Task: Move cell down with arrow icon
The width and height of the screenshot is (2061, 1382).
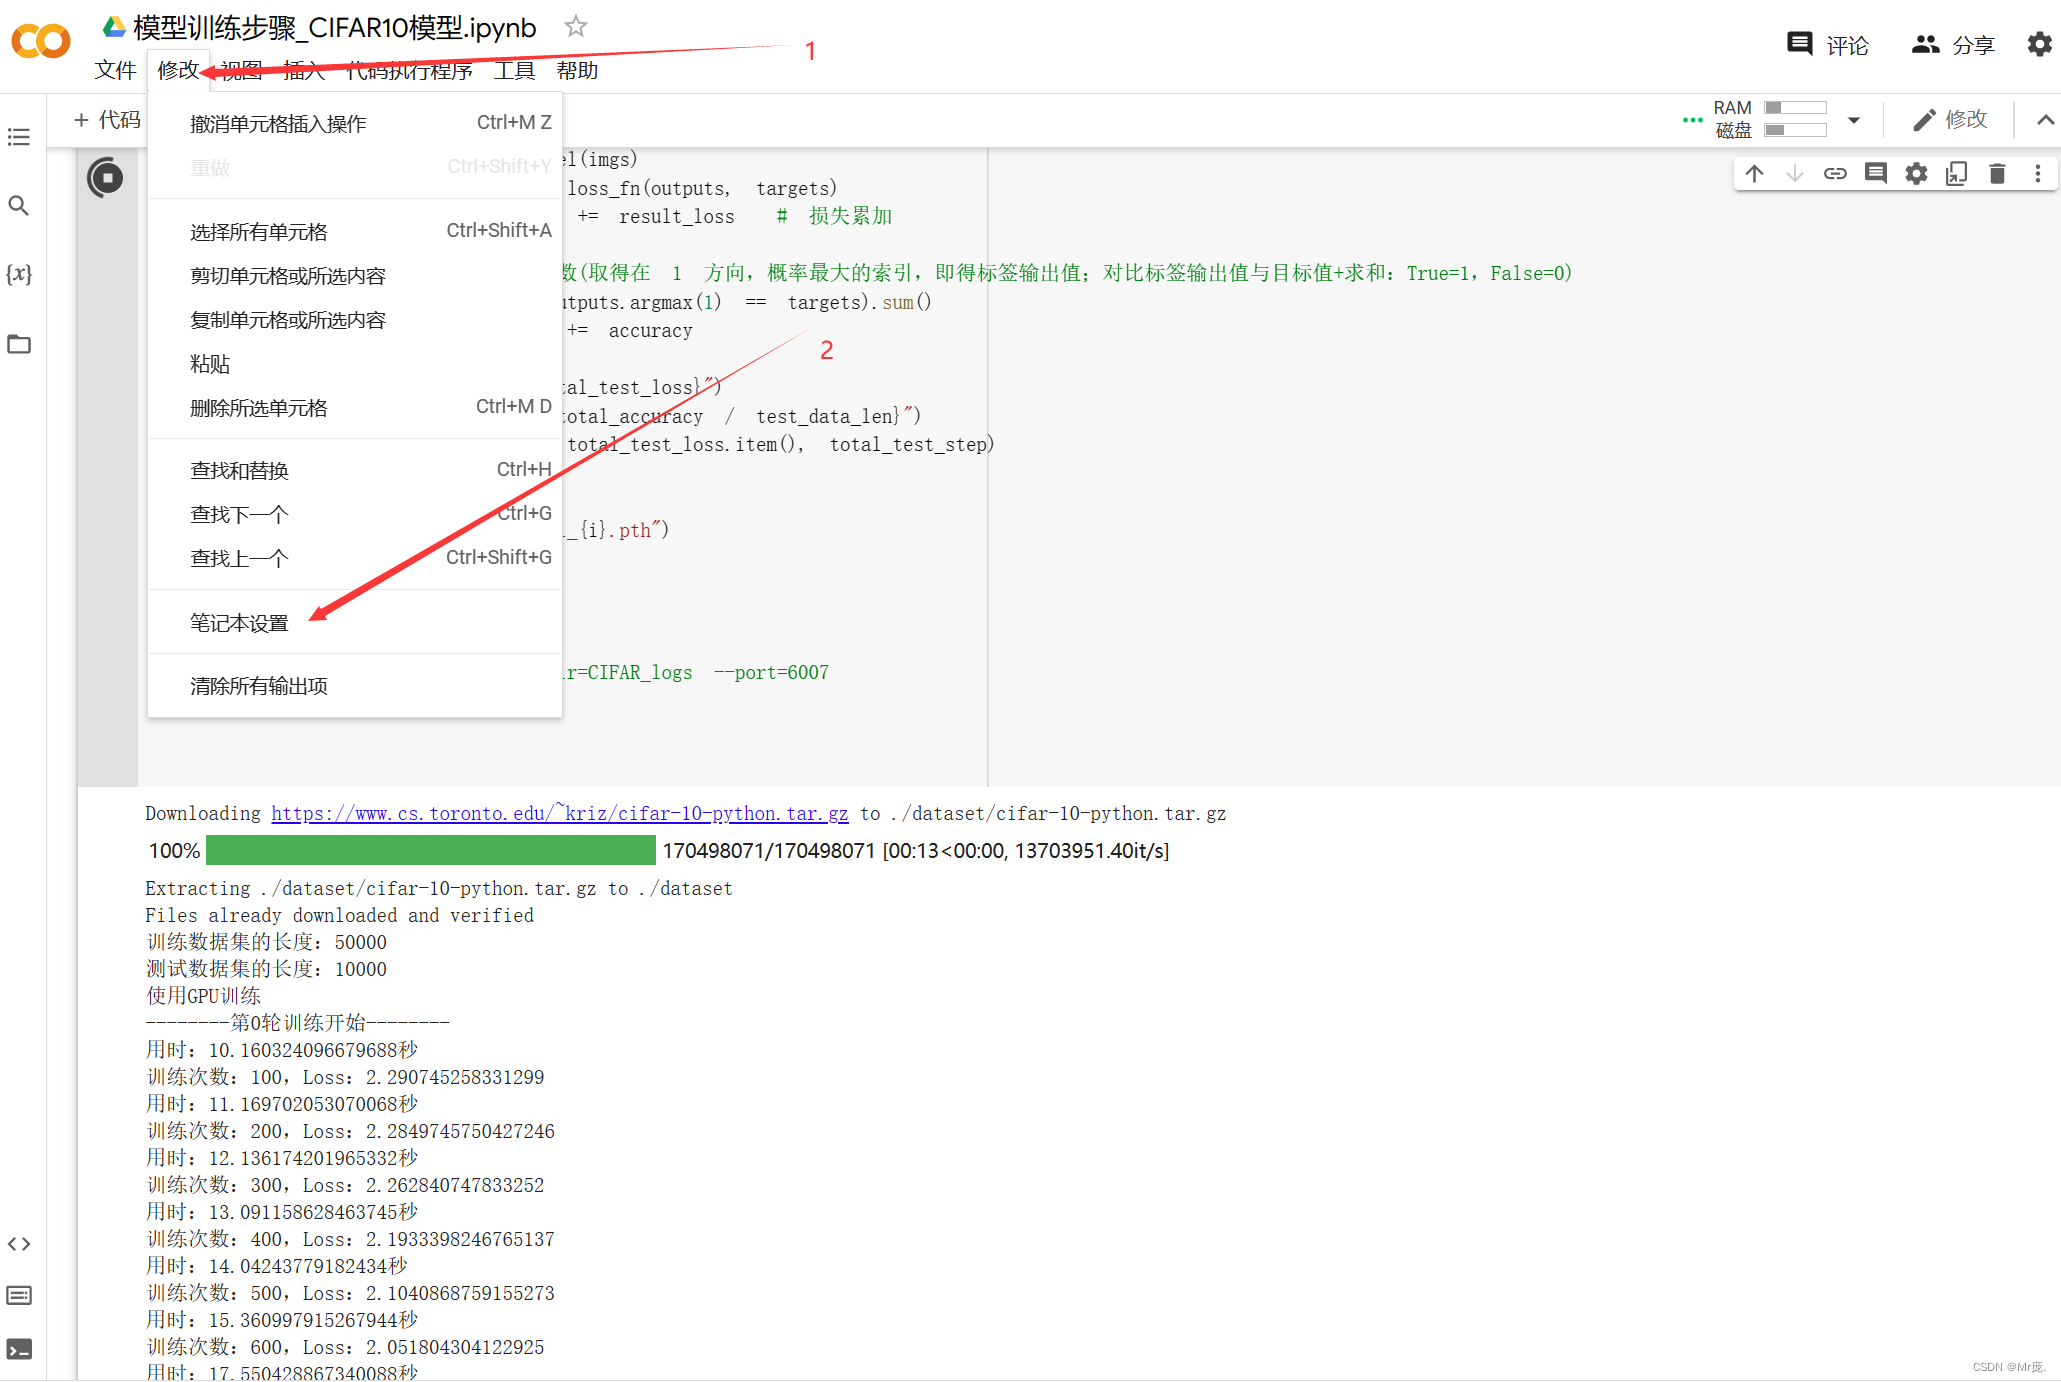Action: [1795, 174]
